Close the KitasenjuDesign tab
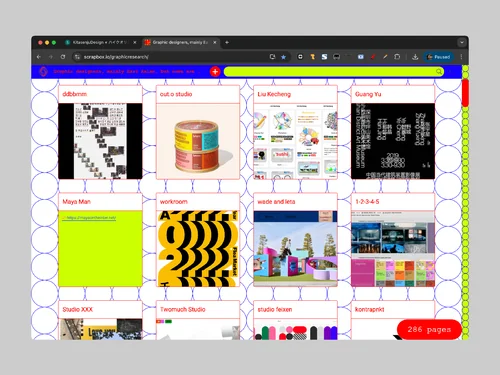 coord(135,42)
